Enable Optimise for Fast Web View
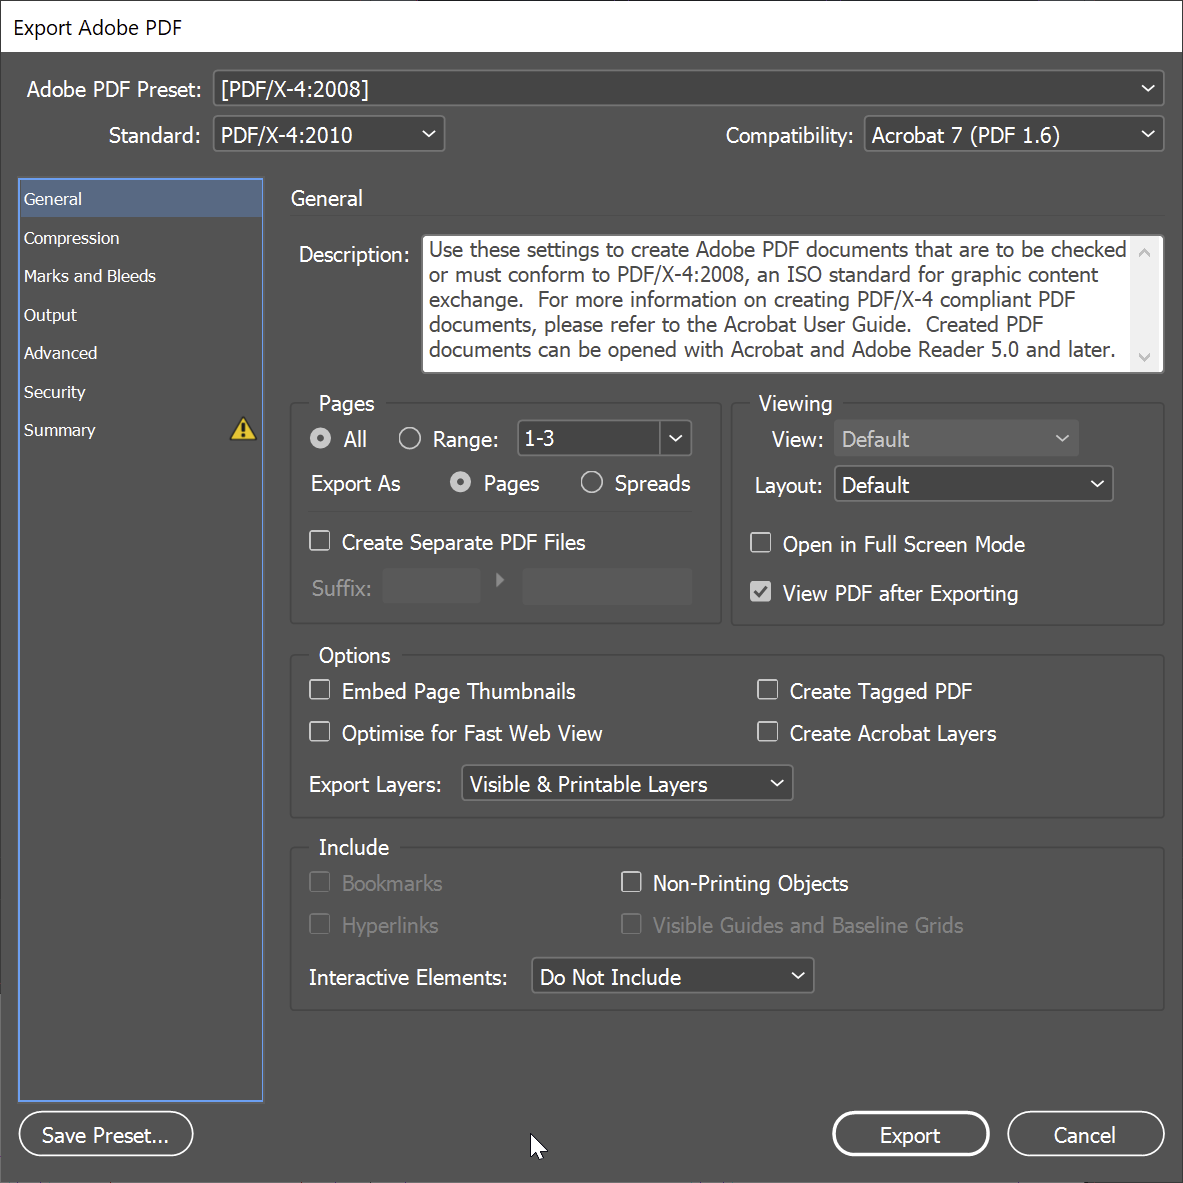 tap(319, 731)
